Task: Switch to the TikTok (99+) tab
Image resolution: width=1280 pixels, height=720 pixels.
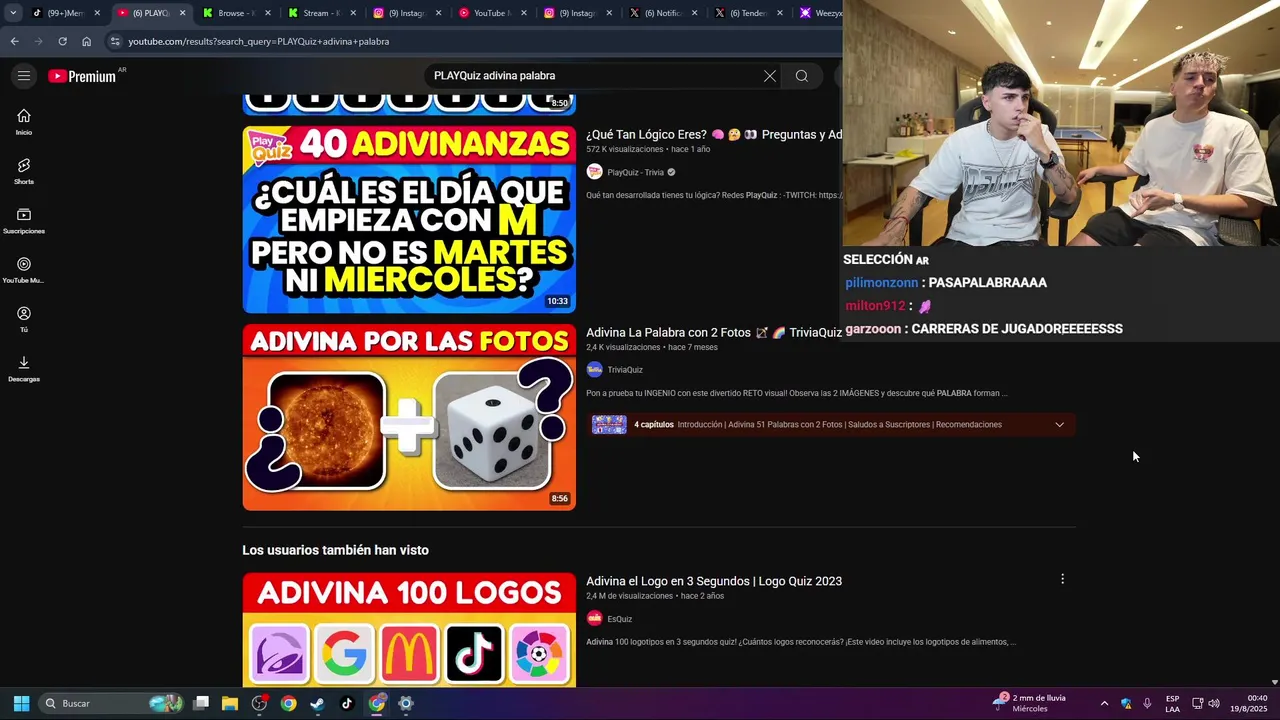Action: click(66, 13)
